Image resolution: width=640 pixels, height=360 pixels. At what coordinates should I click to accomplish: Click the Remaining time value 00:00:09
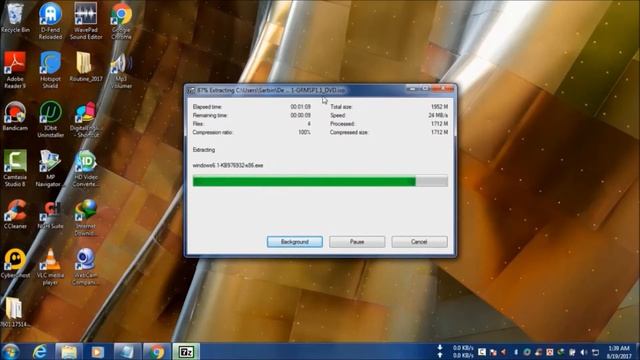(x=300, y=115)
